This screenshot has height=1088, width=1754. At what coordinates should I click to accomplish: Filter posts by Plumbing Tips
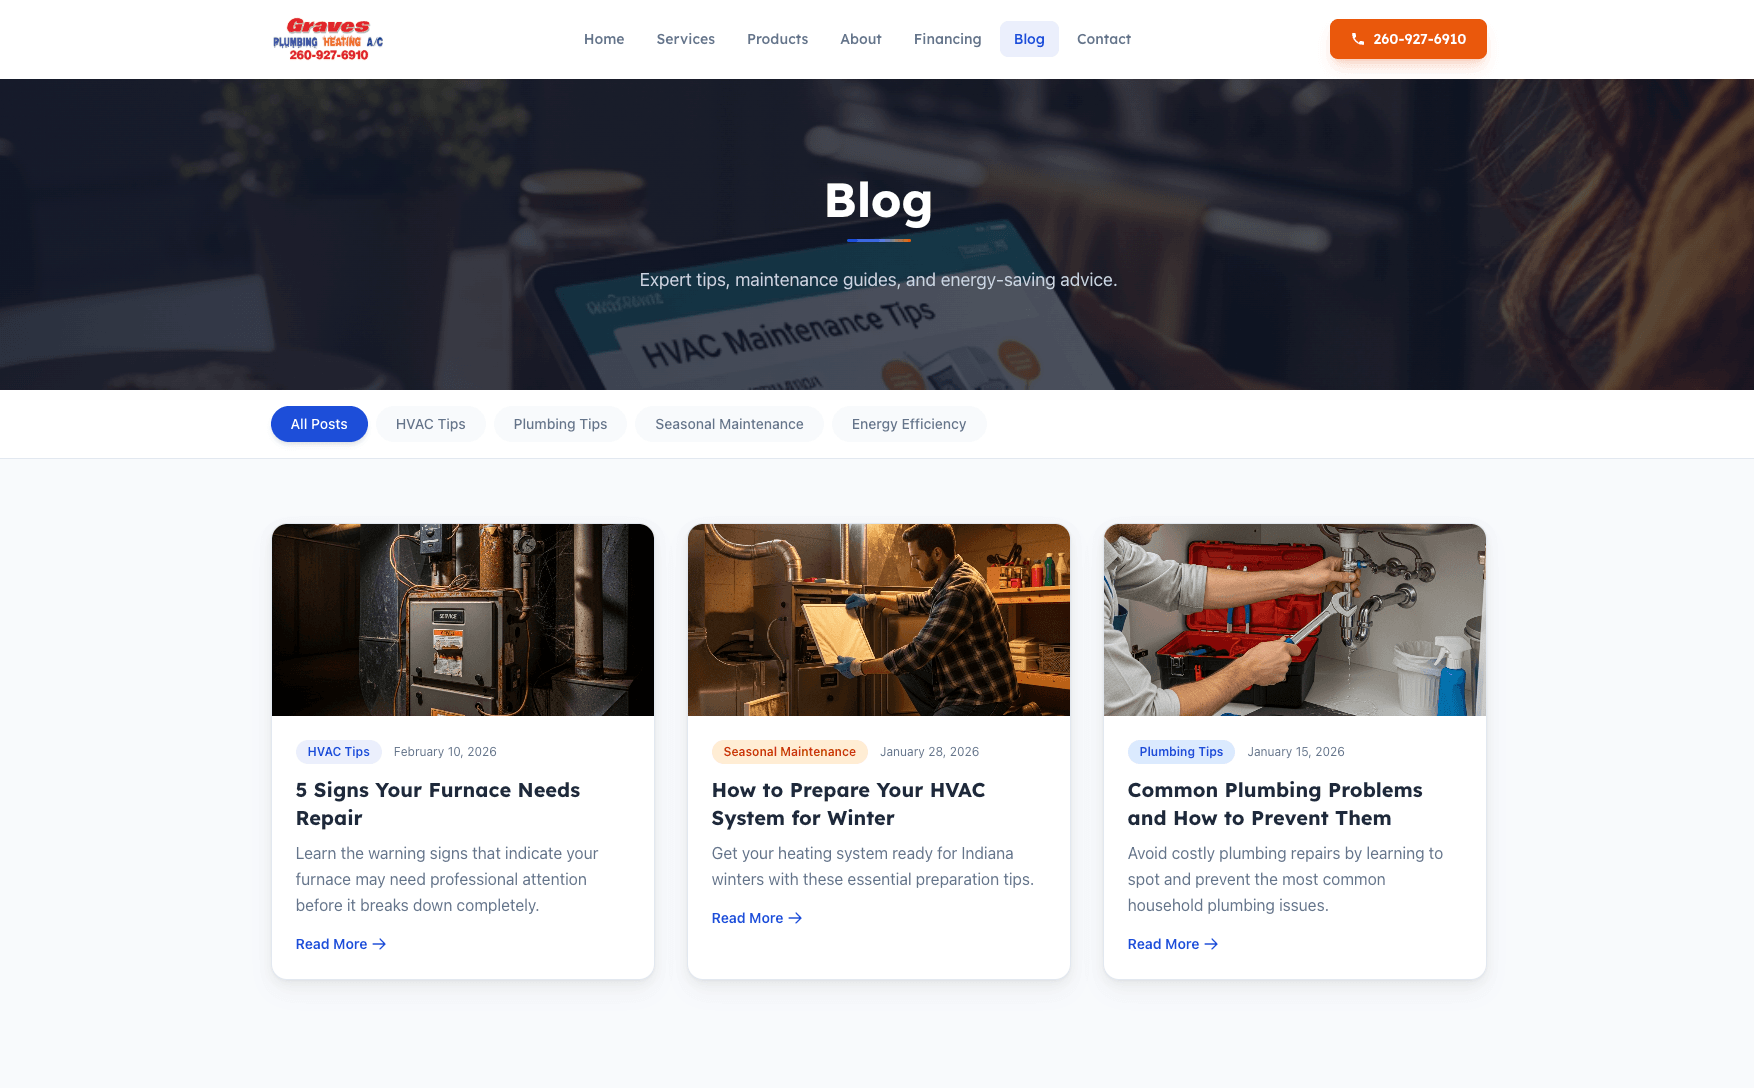pyautogui.click(x=560, y=424)
